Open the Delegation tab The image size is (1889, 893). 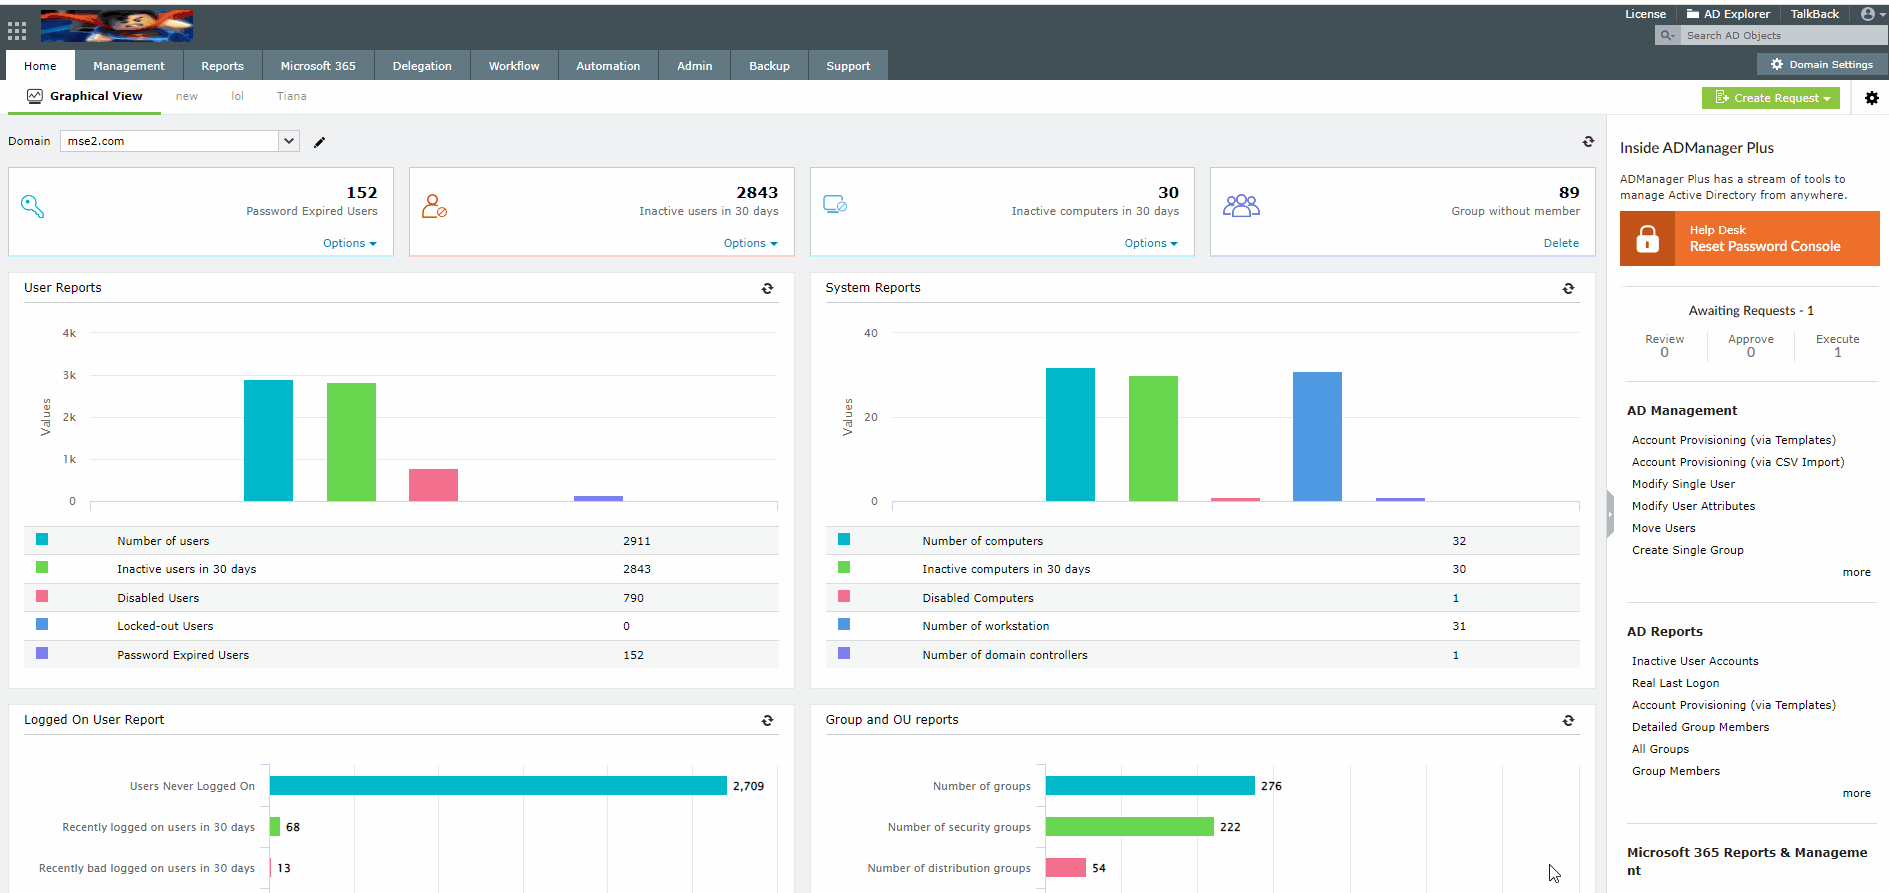point(422,66)
